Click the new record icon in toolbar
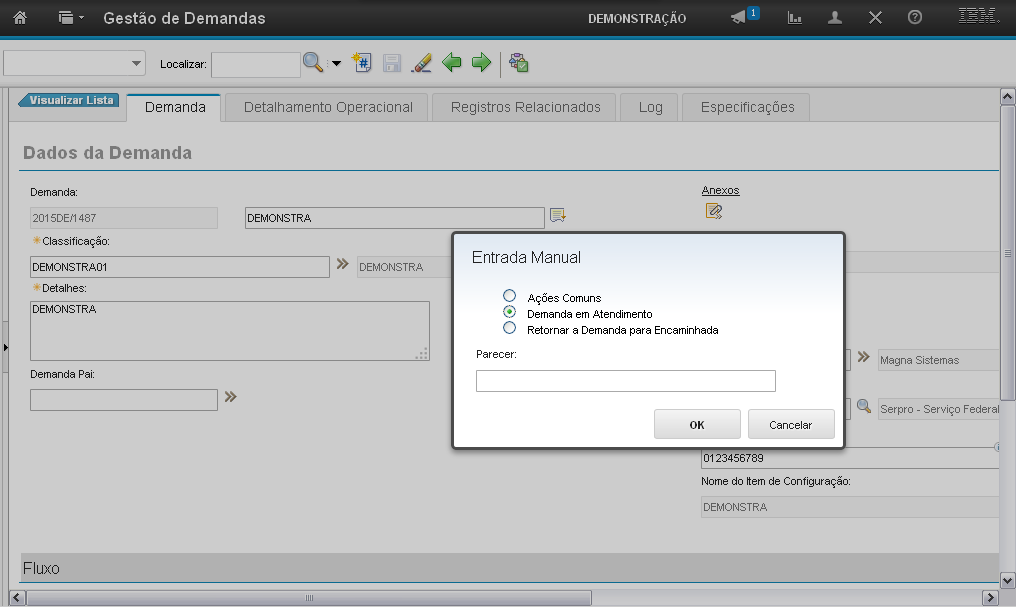 [x=363, y=63]
